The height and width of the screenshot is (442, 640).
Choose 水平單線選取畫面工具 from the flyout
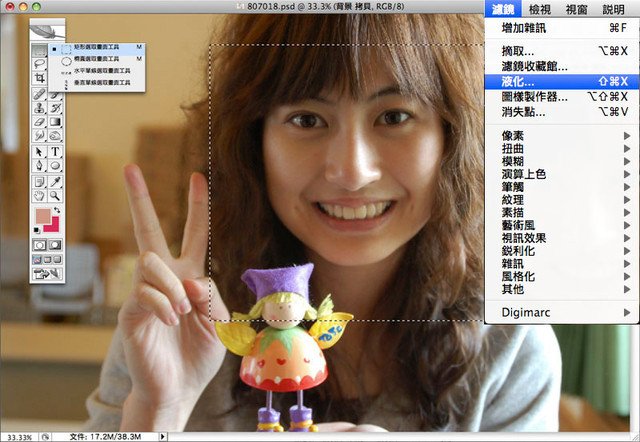(x=97, y=71)
